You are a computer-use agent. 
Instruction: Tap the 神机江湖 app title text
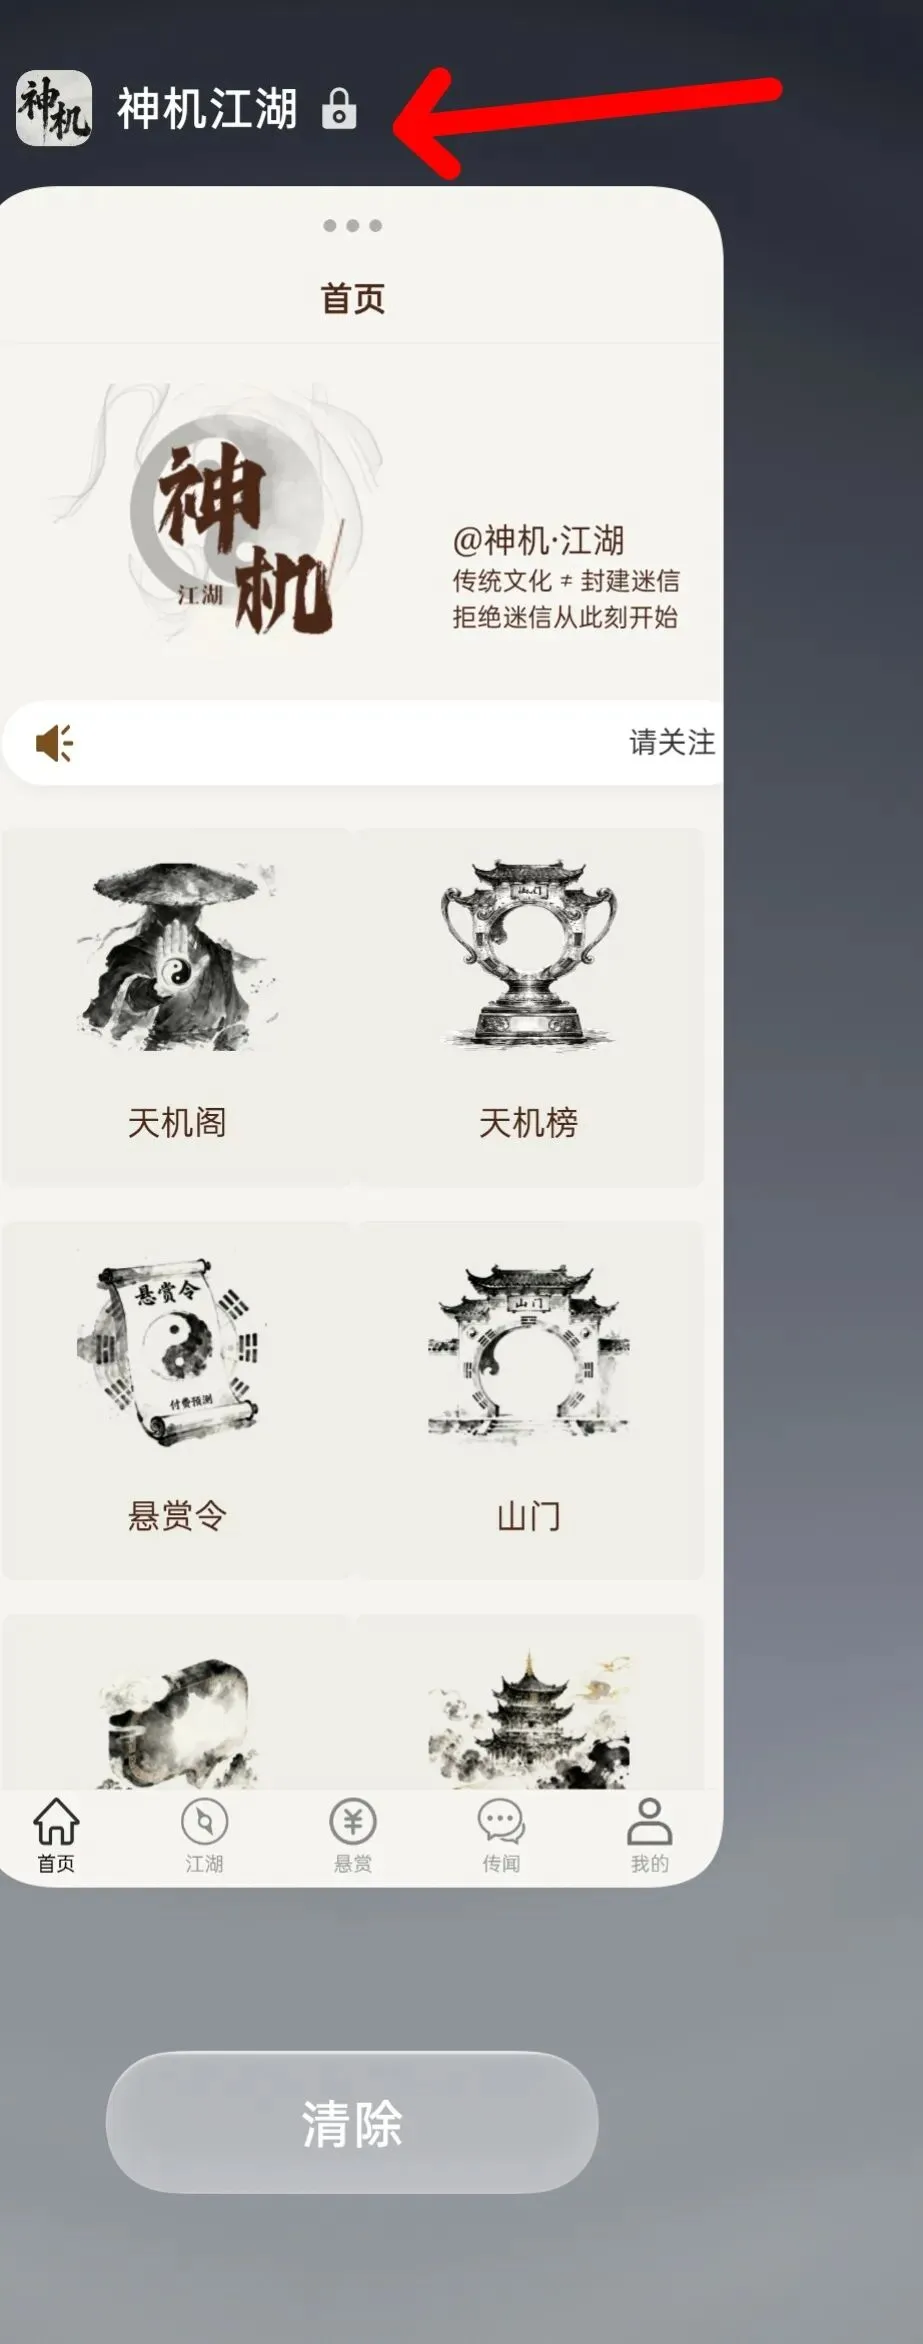click(207, 108)
